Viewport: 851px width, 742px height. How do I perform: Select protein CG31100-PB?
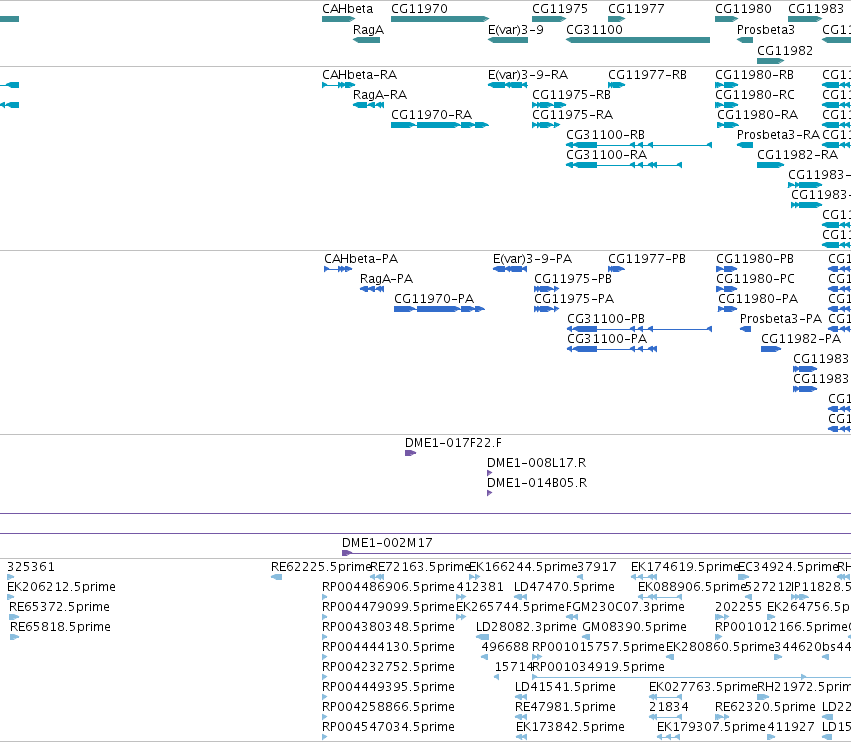(x=639, y=329)
